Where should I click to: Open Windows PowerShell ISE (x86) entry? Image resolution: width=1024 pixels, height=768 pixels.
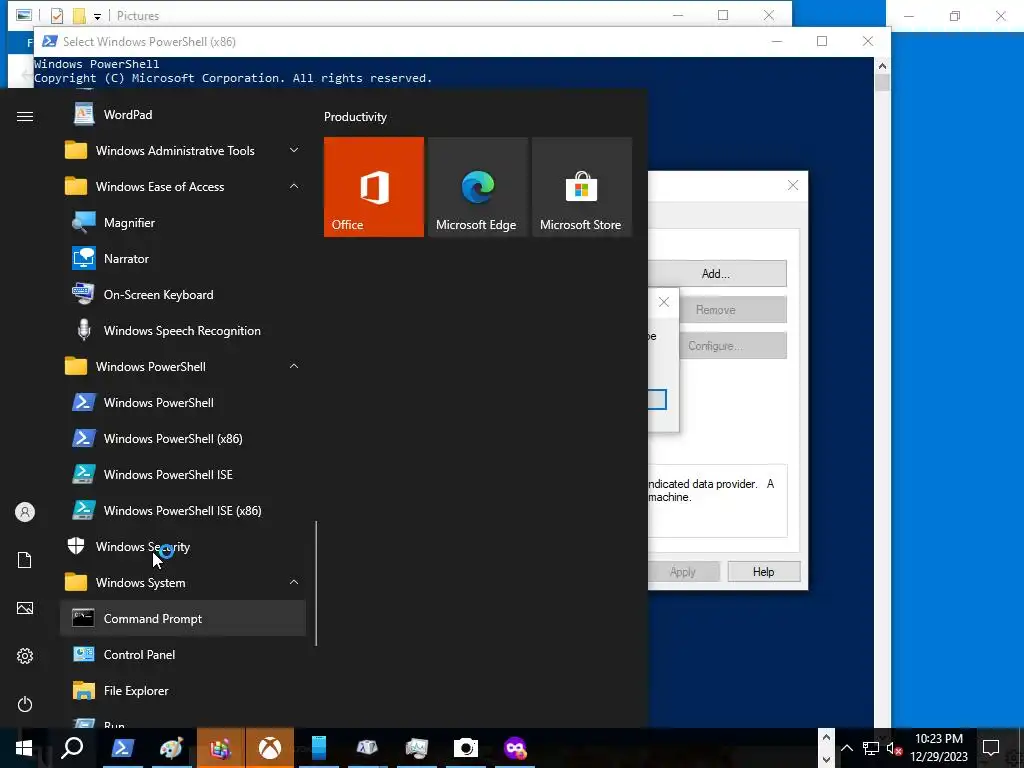[183, 510]
